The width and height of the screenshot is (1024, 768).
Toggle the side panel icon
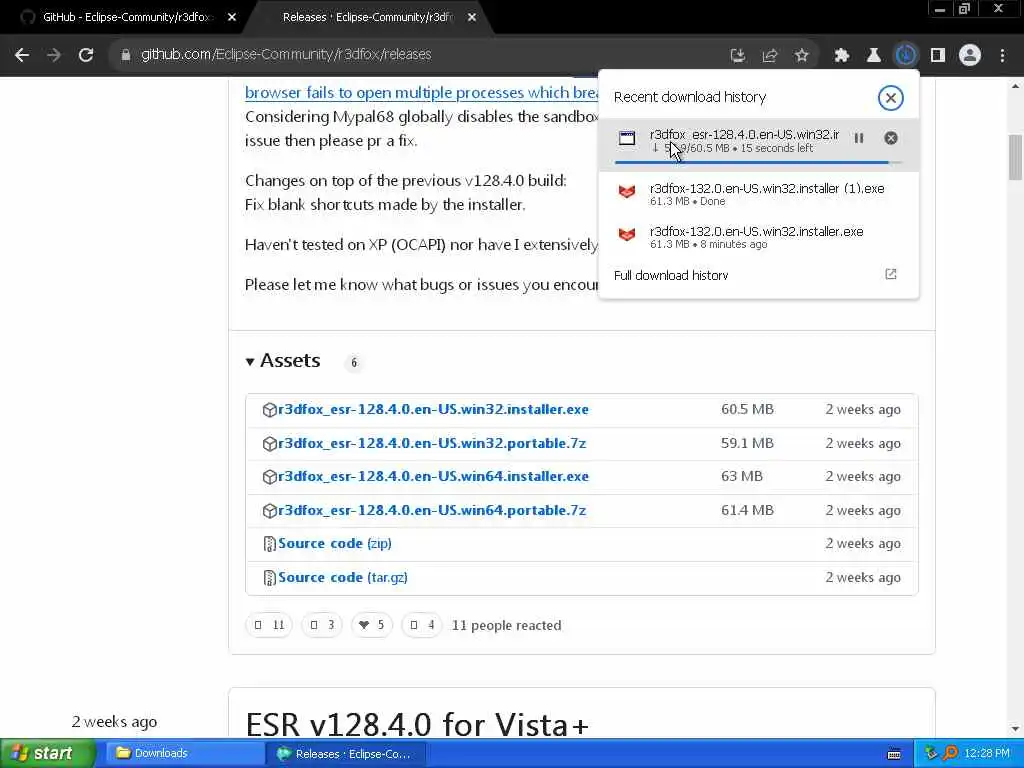tap(938, 56)
